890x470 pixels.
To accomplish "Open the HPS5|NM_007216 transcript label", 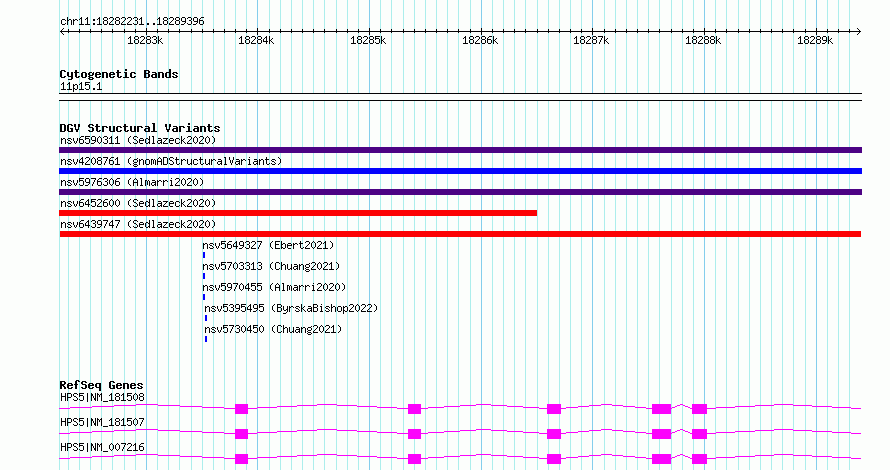I will click(x=102, y=447).
